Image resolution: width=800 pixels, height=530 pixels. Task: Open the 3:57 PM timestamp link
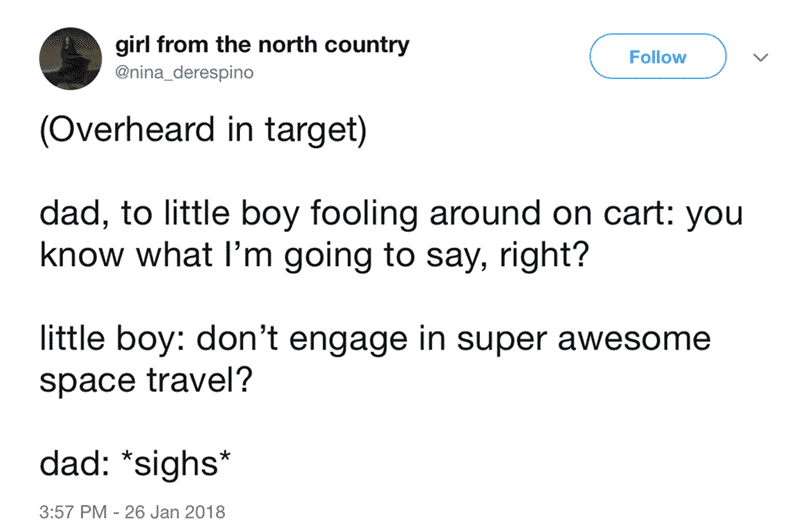(x=73, y=512)
